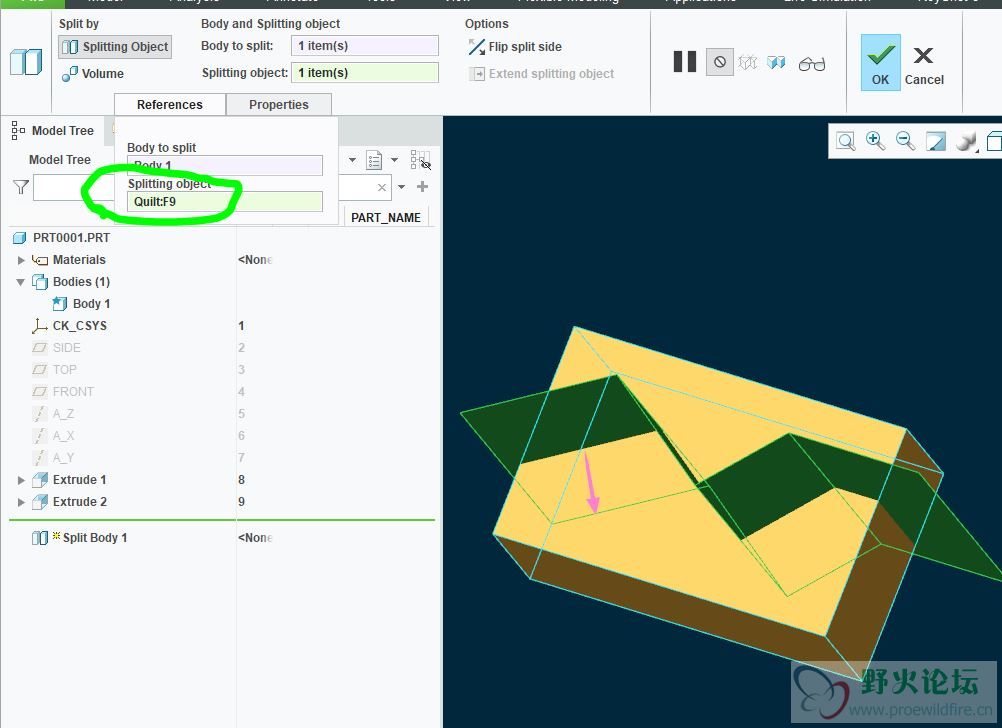Open the search options dropdown arrow
The image size is (1002, 728).
pos(401,187)
